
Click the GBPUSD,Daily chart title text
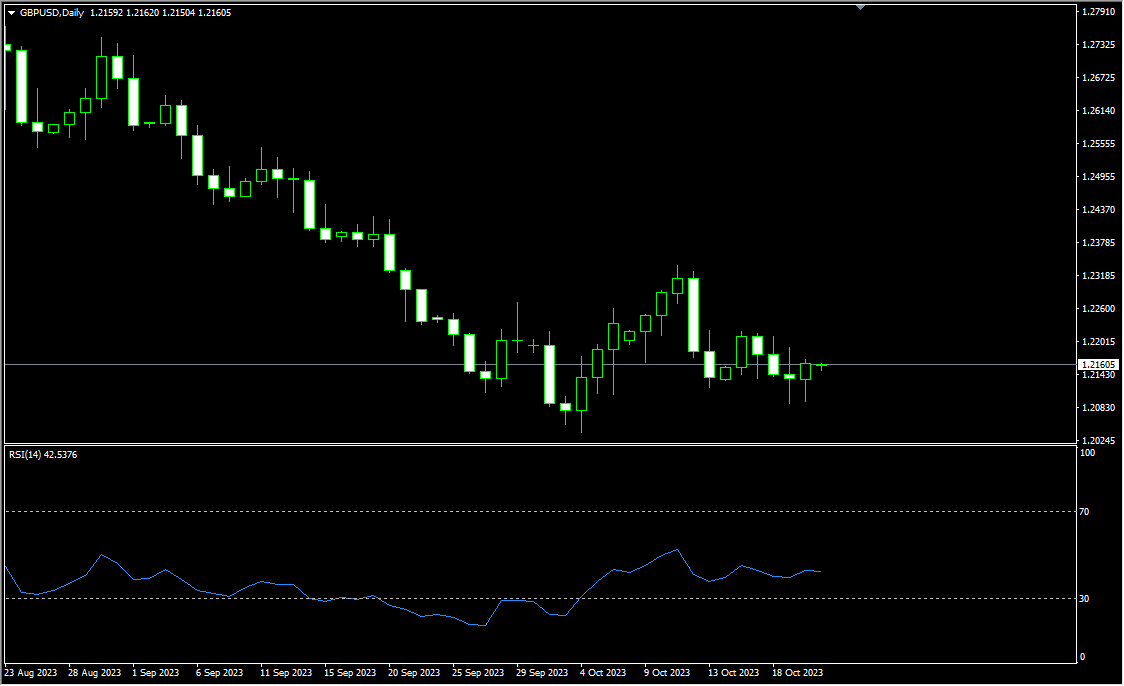point(52,12)
